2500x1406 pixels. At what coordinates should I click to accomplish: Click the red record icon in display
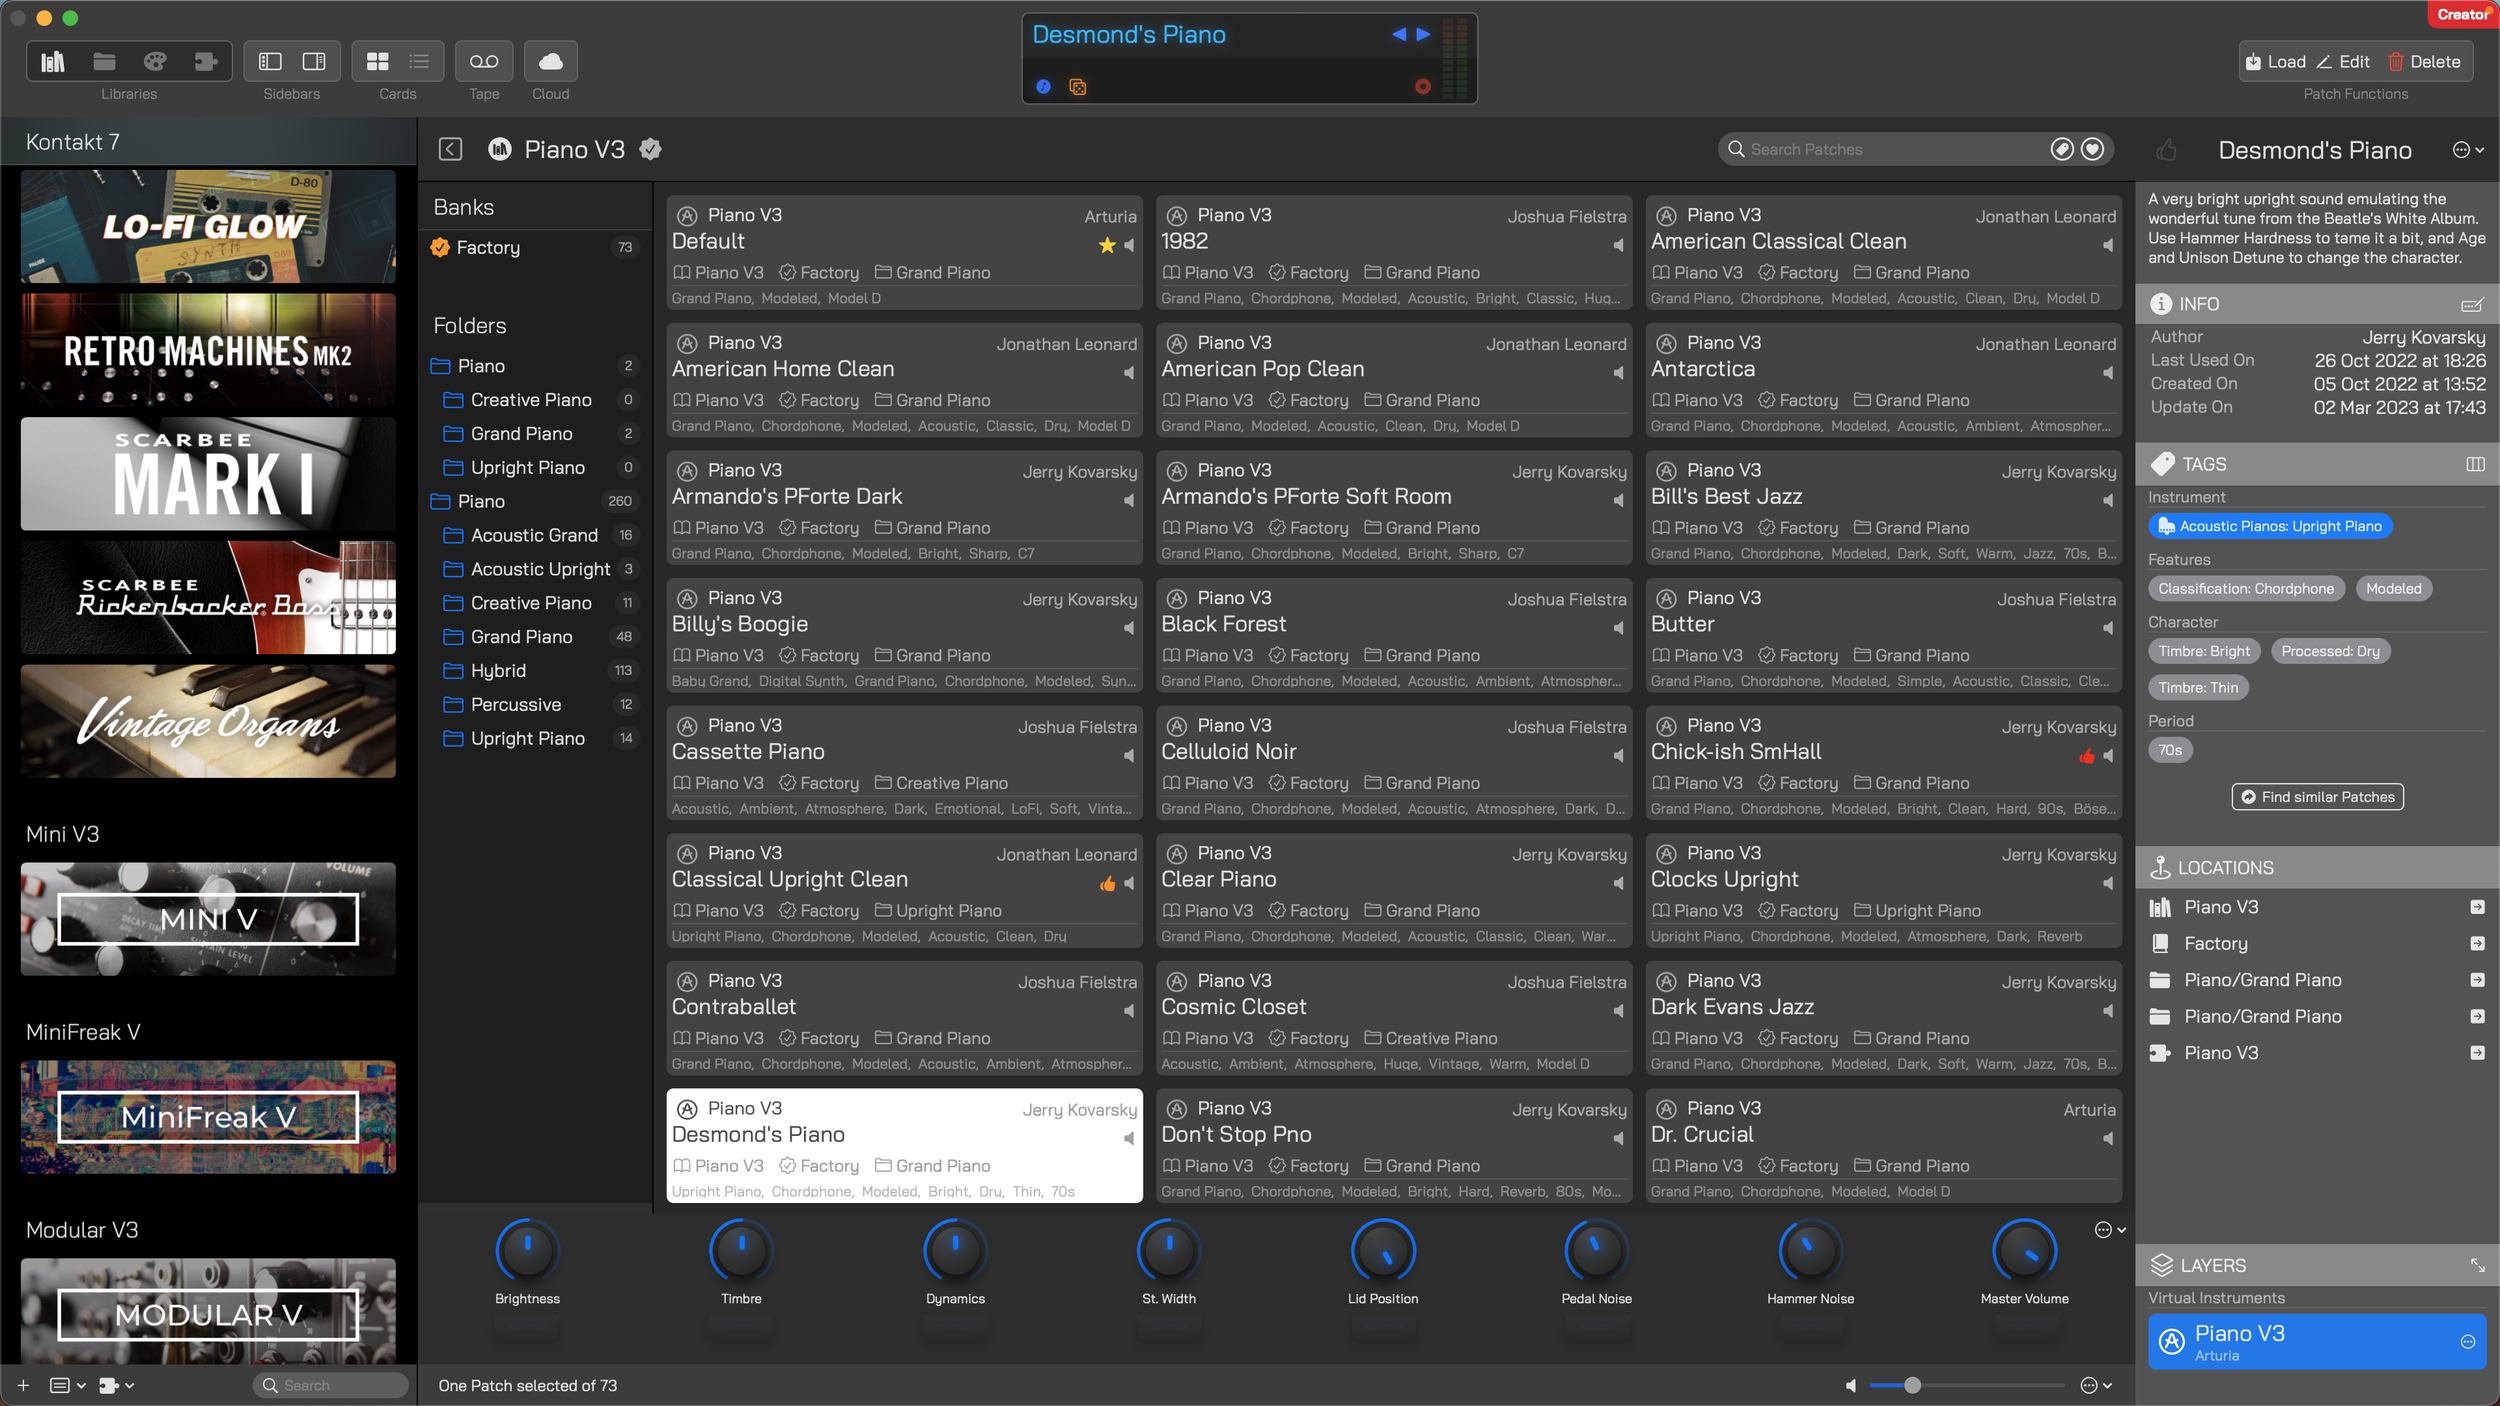(1422, 87)
